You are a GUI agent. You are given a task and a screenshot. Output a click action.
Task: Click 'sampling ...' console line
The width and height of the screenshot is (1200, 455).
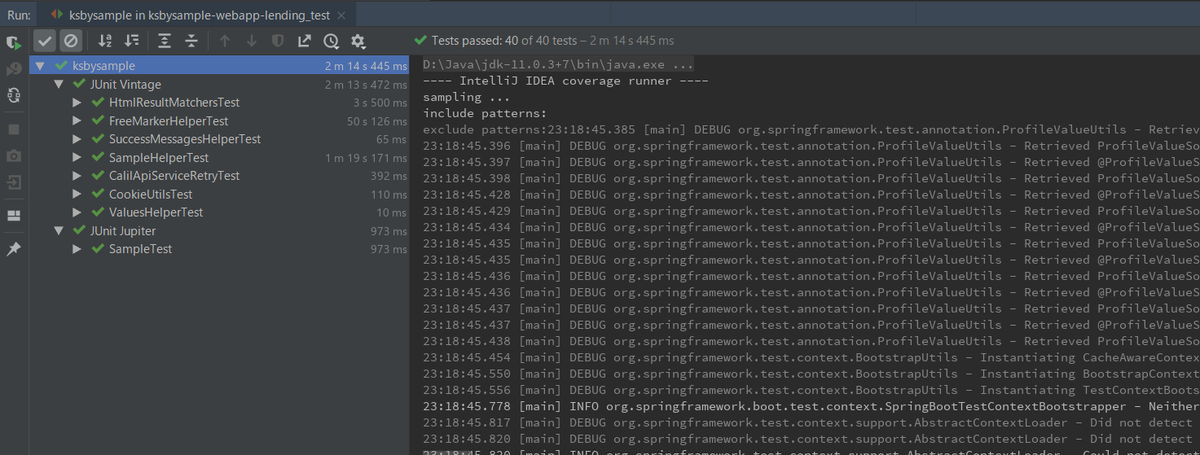467,97
